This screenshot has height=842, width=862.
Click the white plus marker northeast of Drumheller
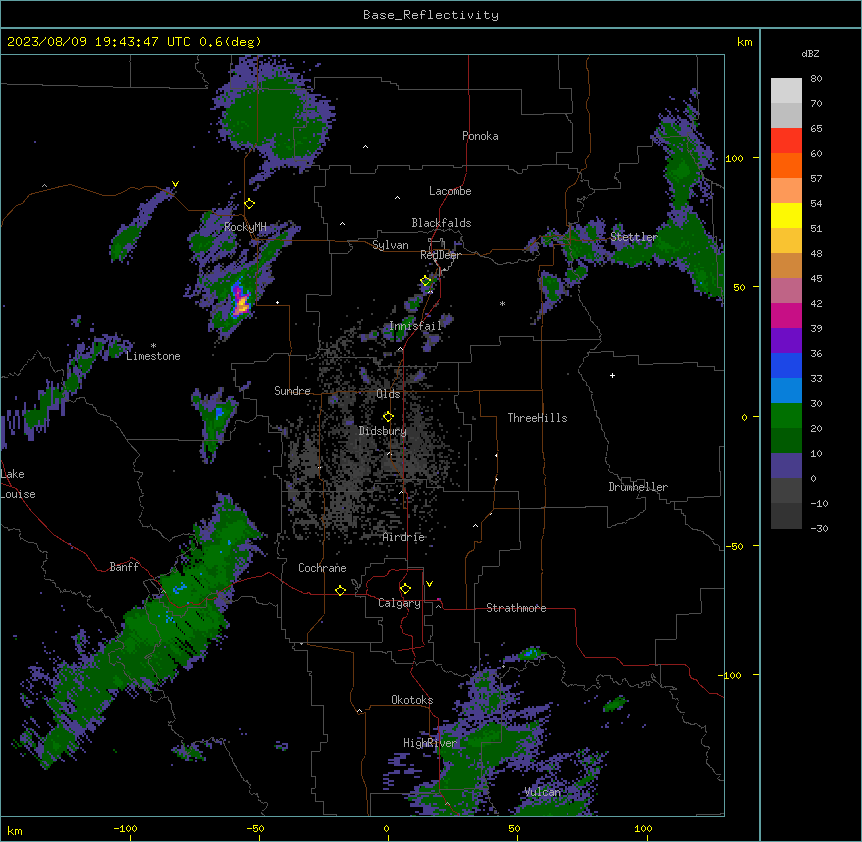[x=612, y=375]
